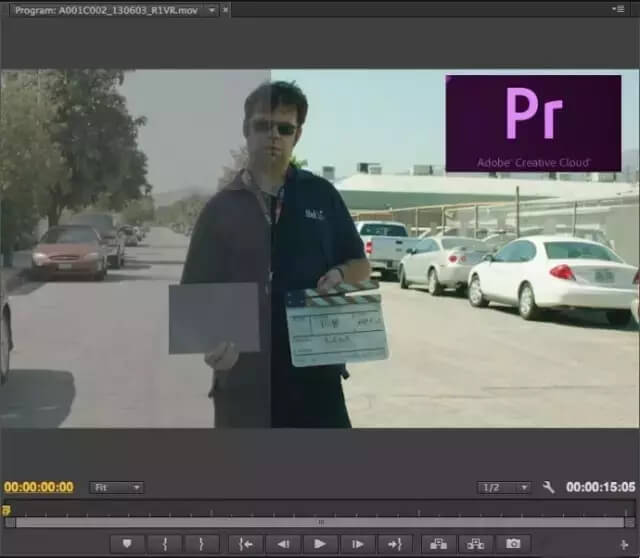Open the panel menu at top right
Image resolution: width=640 pixels, height=558 pixels.
620,9
